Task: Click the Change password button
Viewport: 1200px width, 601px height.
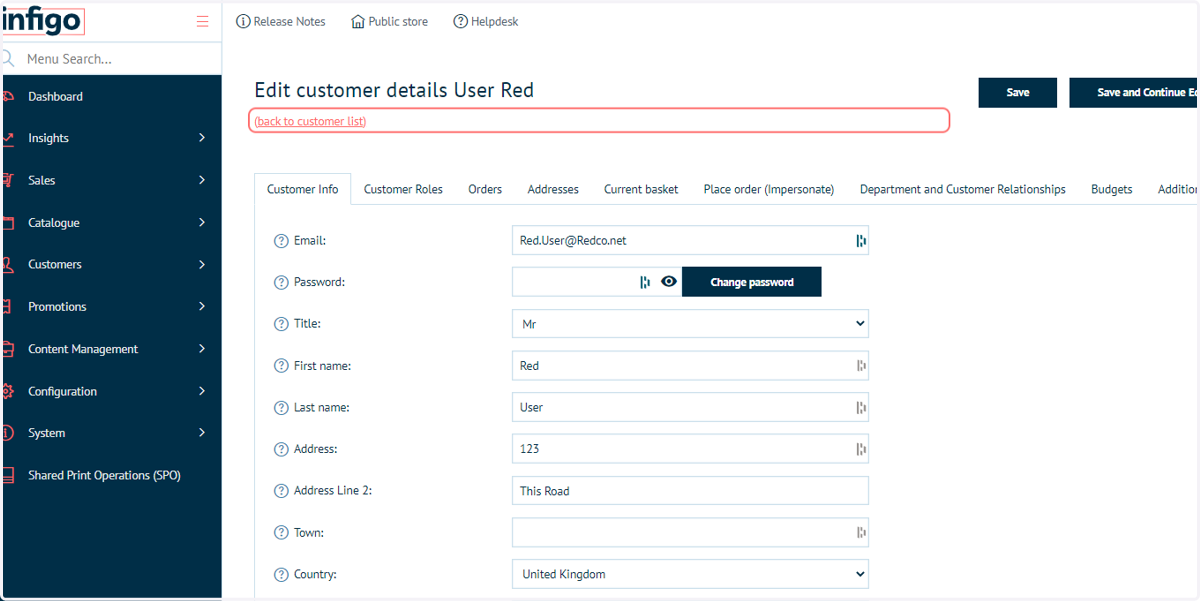Action: point(752,282)
